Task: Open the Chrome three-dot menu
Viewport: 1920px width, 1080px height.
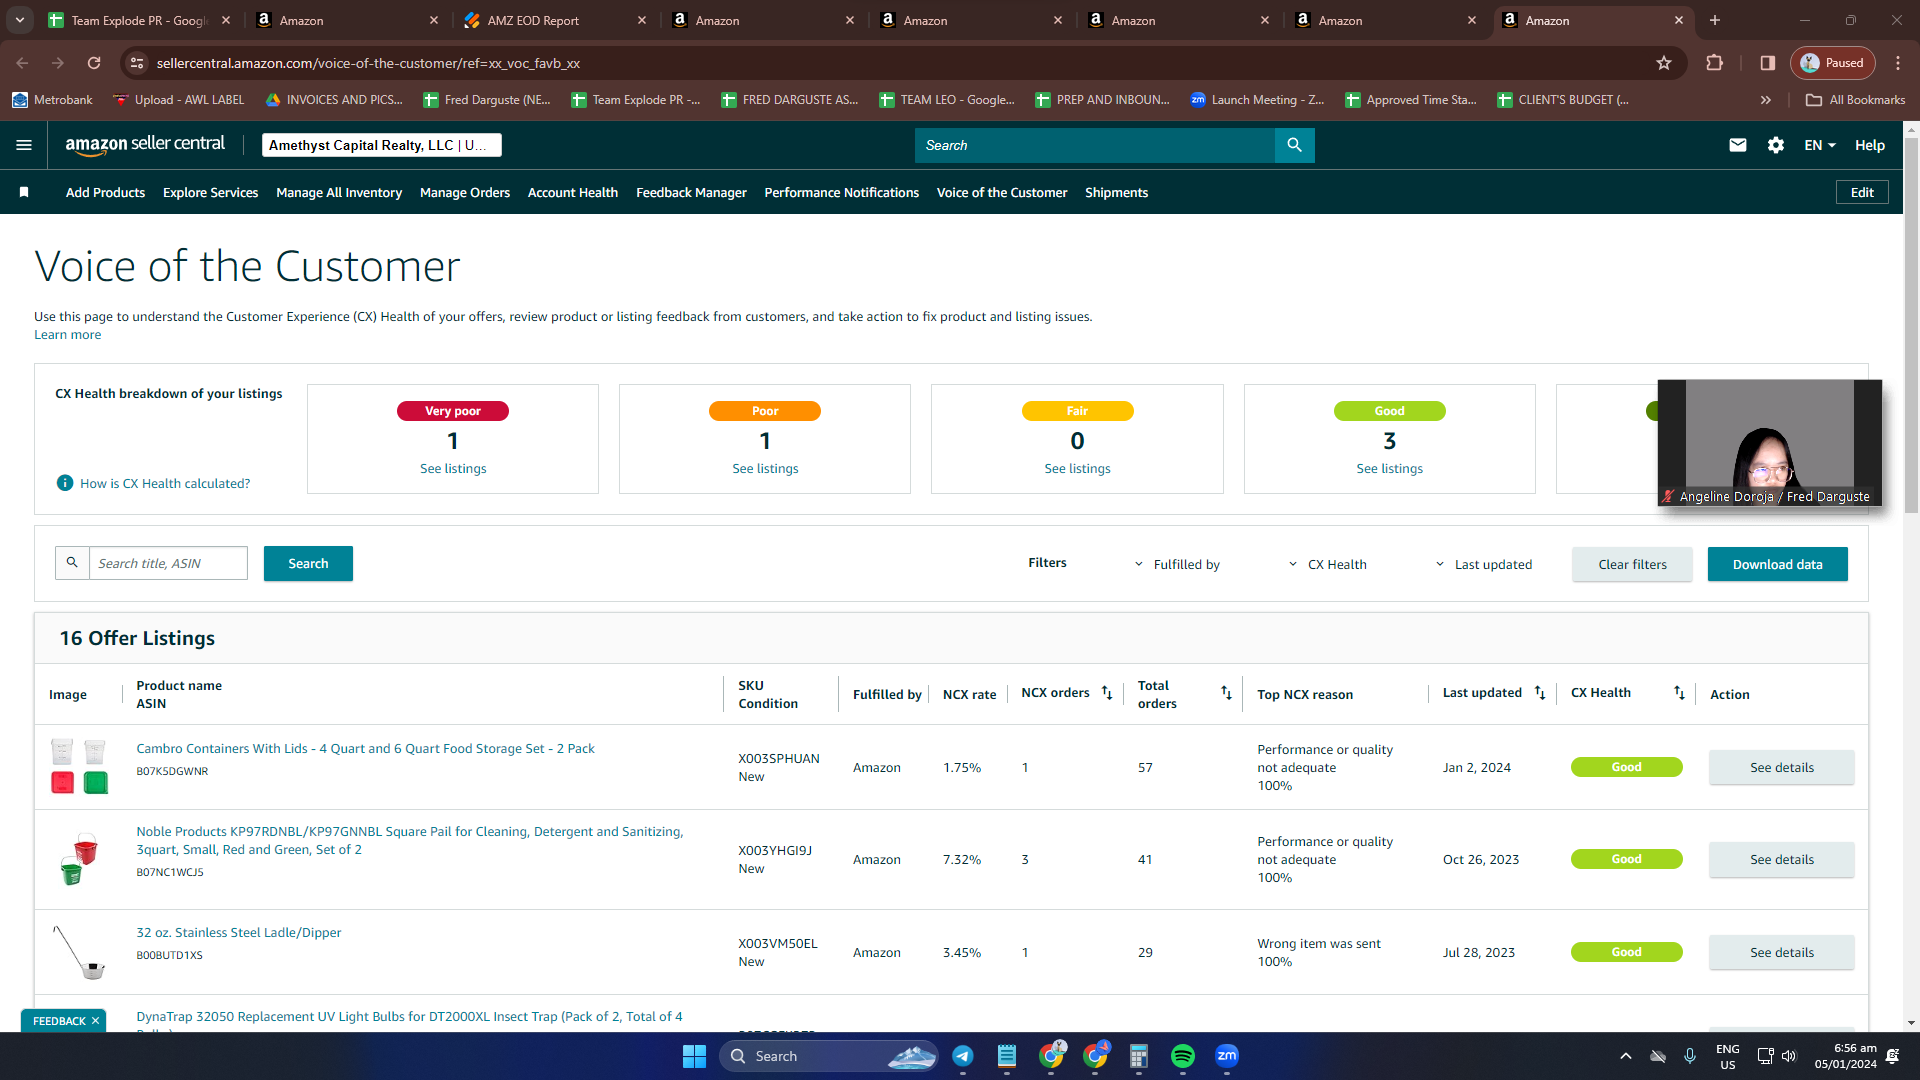Action: point(1898,63)
